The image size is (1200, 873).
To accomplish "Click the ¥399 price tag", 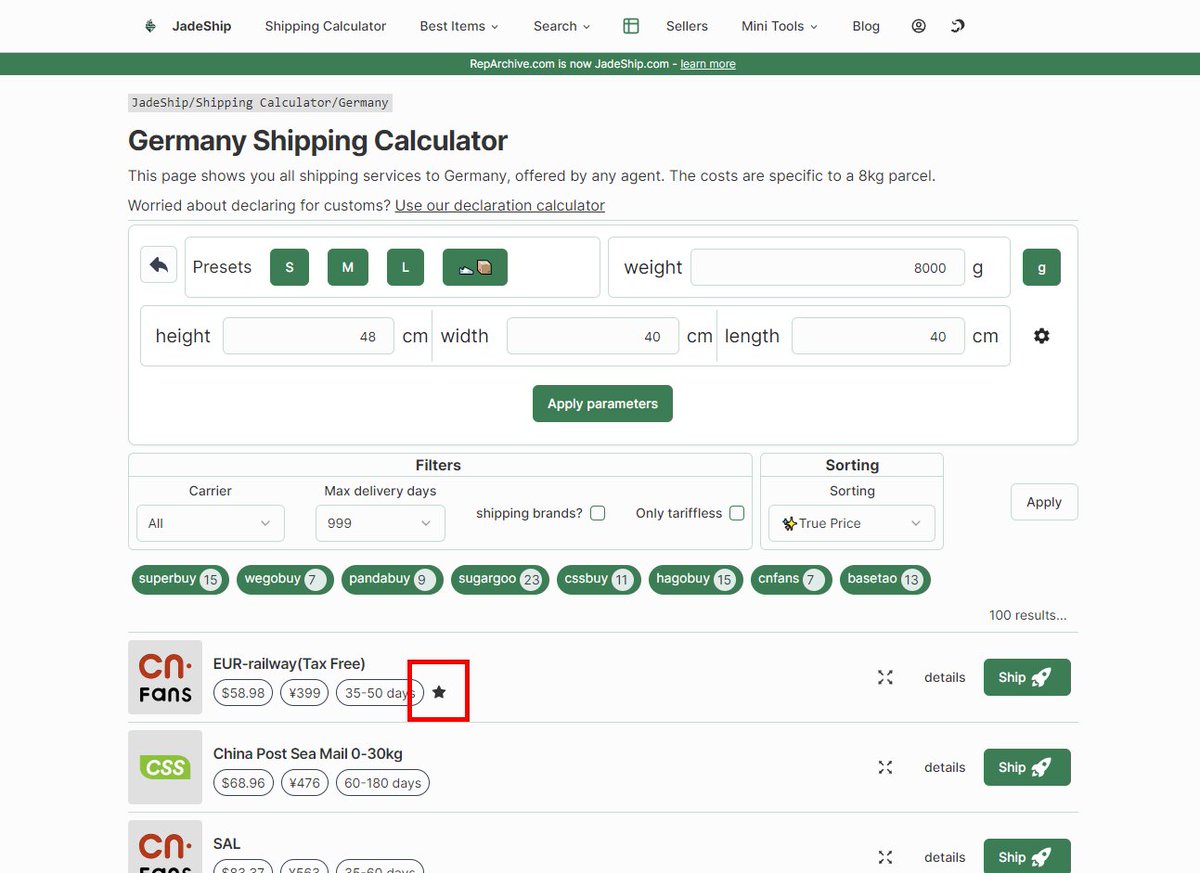I will click(304, 692).
